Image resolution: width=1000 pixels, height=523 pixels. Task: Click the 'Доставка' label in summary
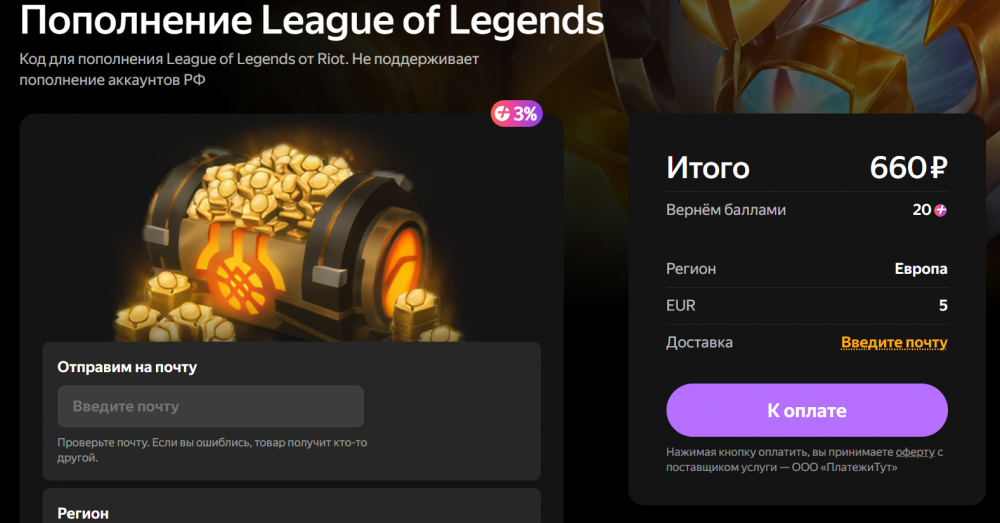(x=699, y=343)
